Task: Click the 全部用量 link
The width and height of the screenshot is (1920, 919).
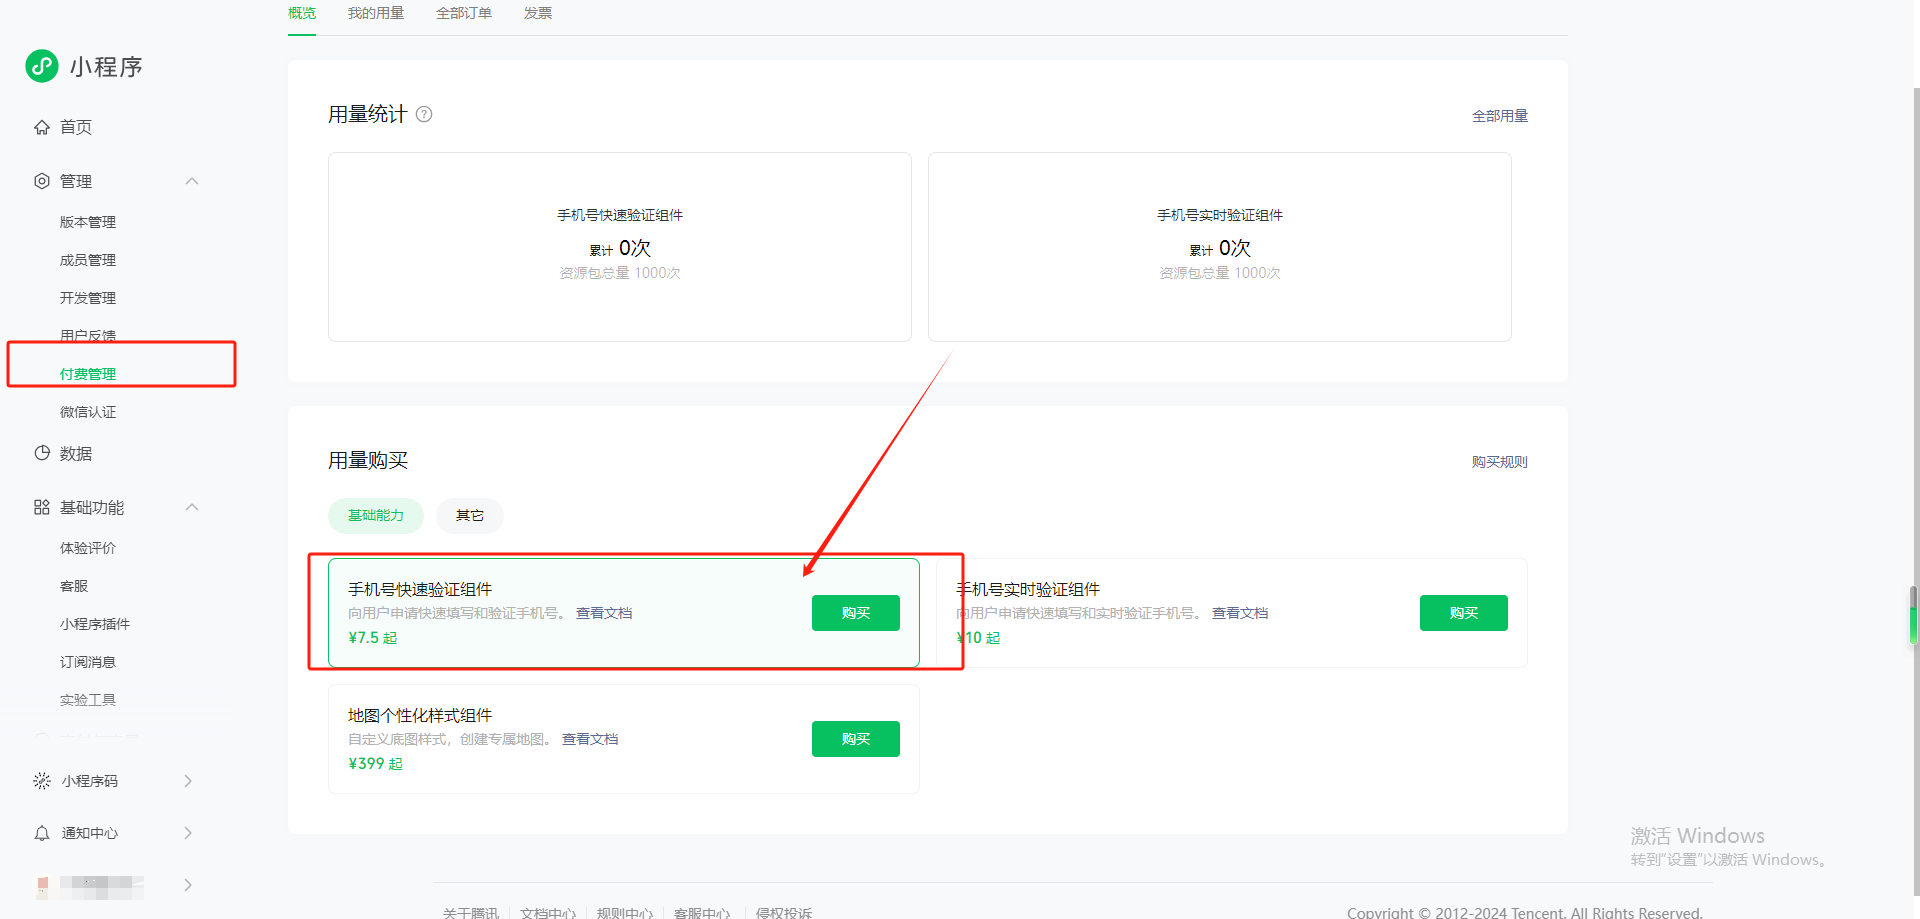Action: pyautogui.click(x=1500, y=116)
